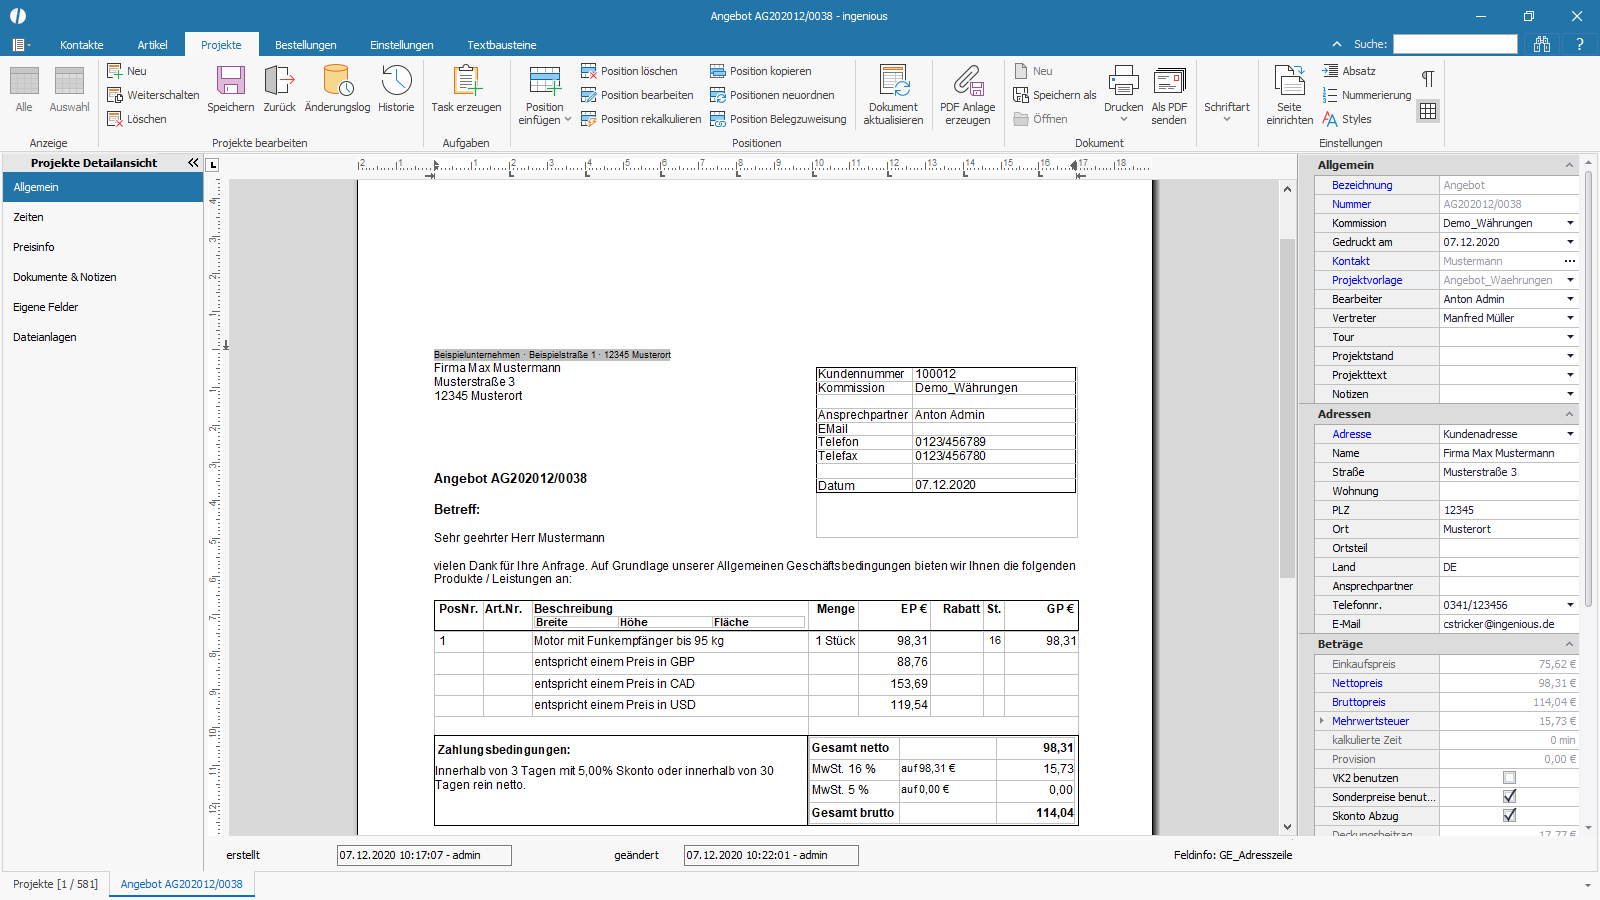Switch to the Artikel ribbon tab
This screenshot has width=1600, height=900.
[152, 45]
